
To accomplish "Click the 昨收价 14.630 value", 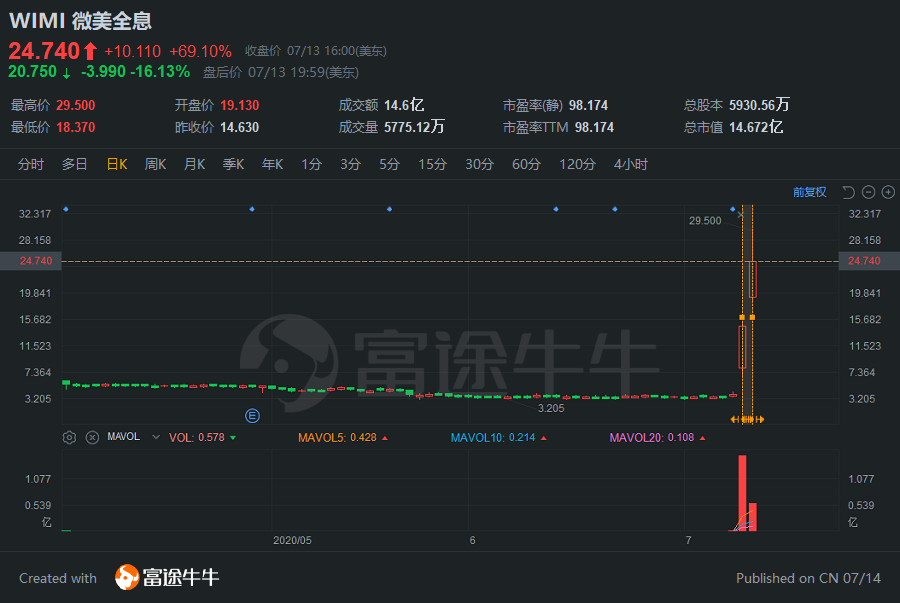I will point(240,127).
